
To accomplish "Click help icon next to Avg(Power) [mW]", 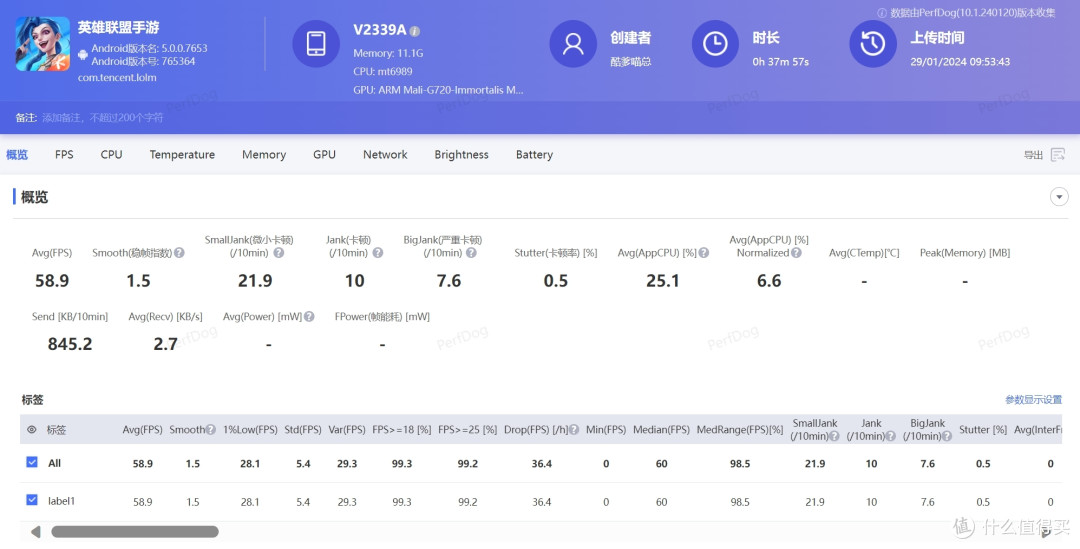I will tap(309, 317).
